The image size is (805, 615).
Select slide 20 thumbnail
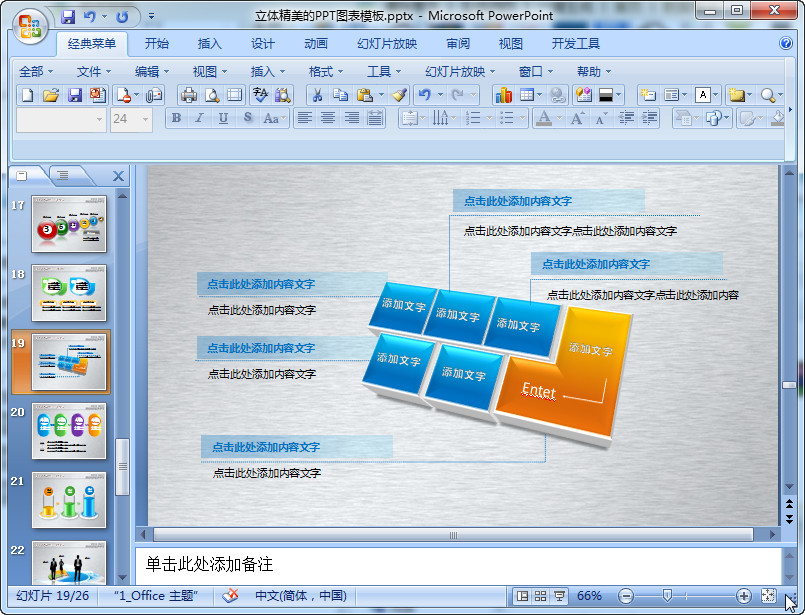click(x=69, y=431)
